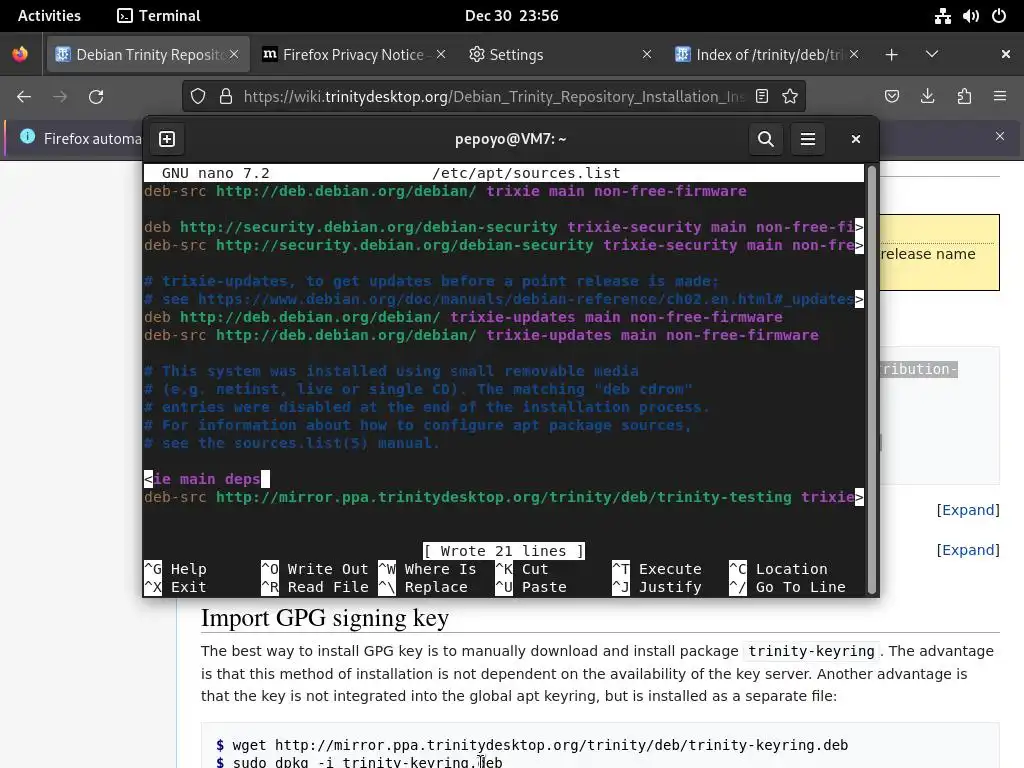The image size is (1024, 768).
Task: Close the Settings tab
Action: [647, 54]
